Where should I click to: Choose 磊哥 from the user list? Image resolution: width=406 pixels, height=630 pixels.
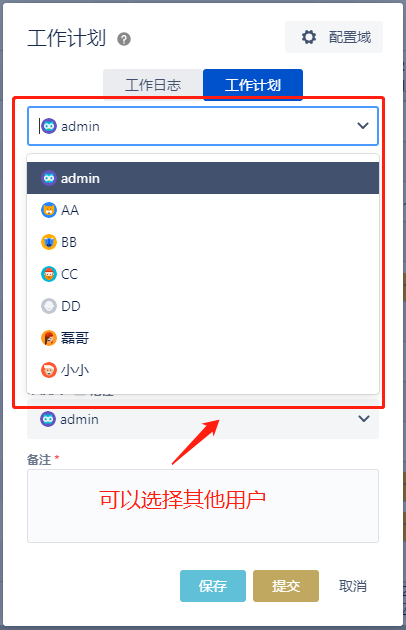pyautogui.click(x=203, y=338)
